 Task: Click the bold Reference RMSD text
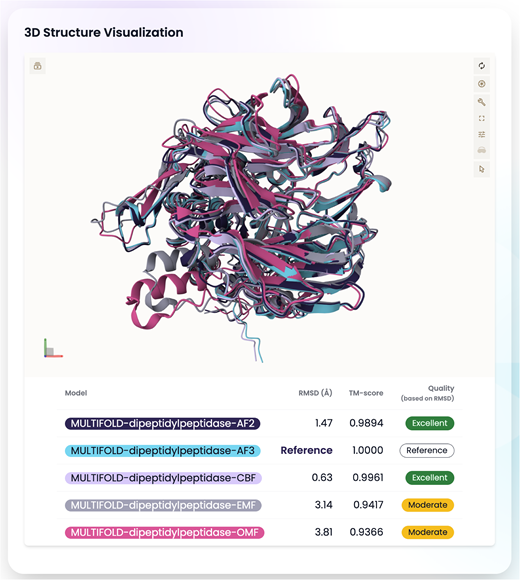pos(306,450)
